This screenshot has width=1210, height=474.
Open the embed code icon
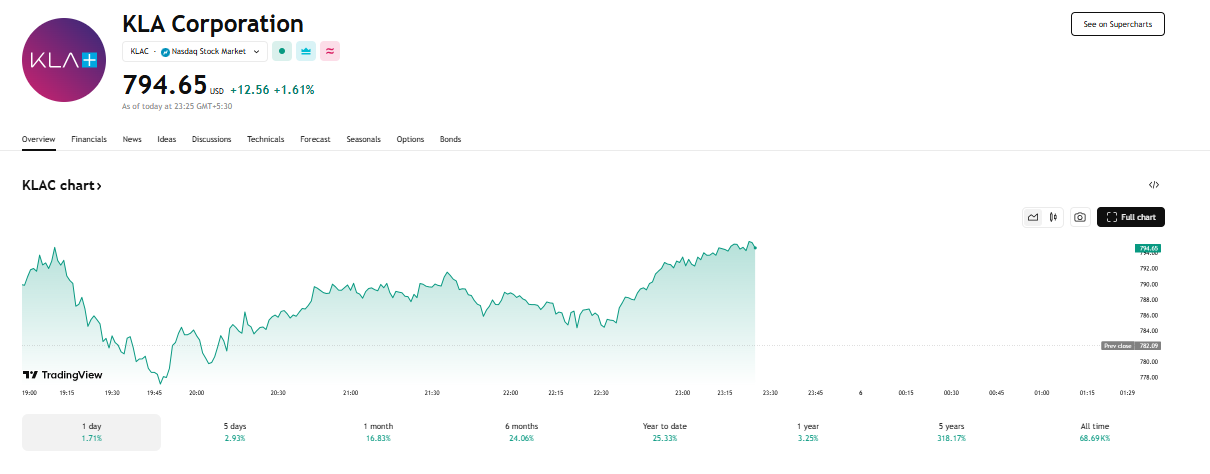1154,185
